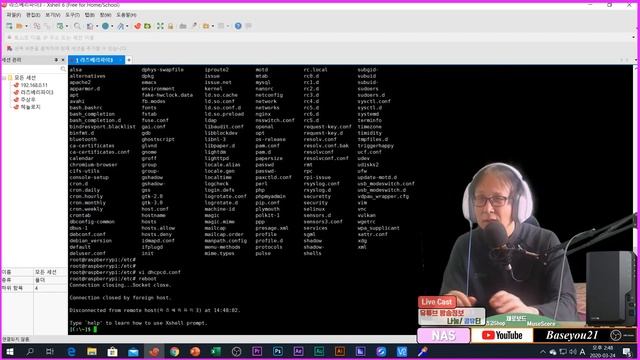640x360 pixels.
Task: Open the dropdown arrow beside the Open folder icon
Action: coord(27,26)
